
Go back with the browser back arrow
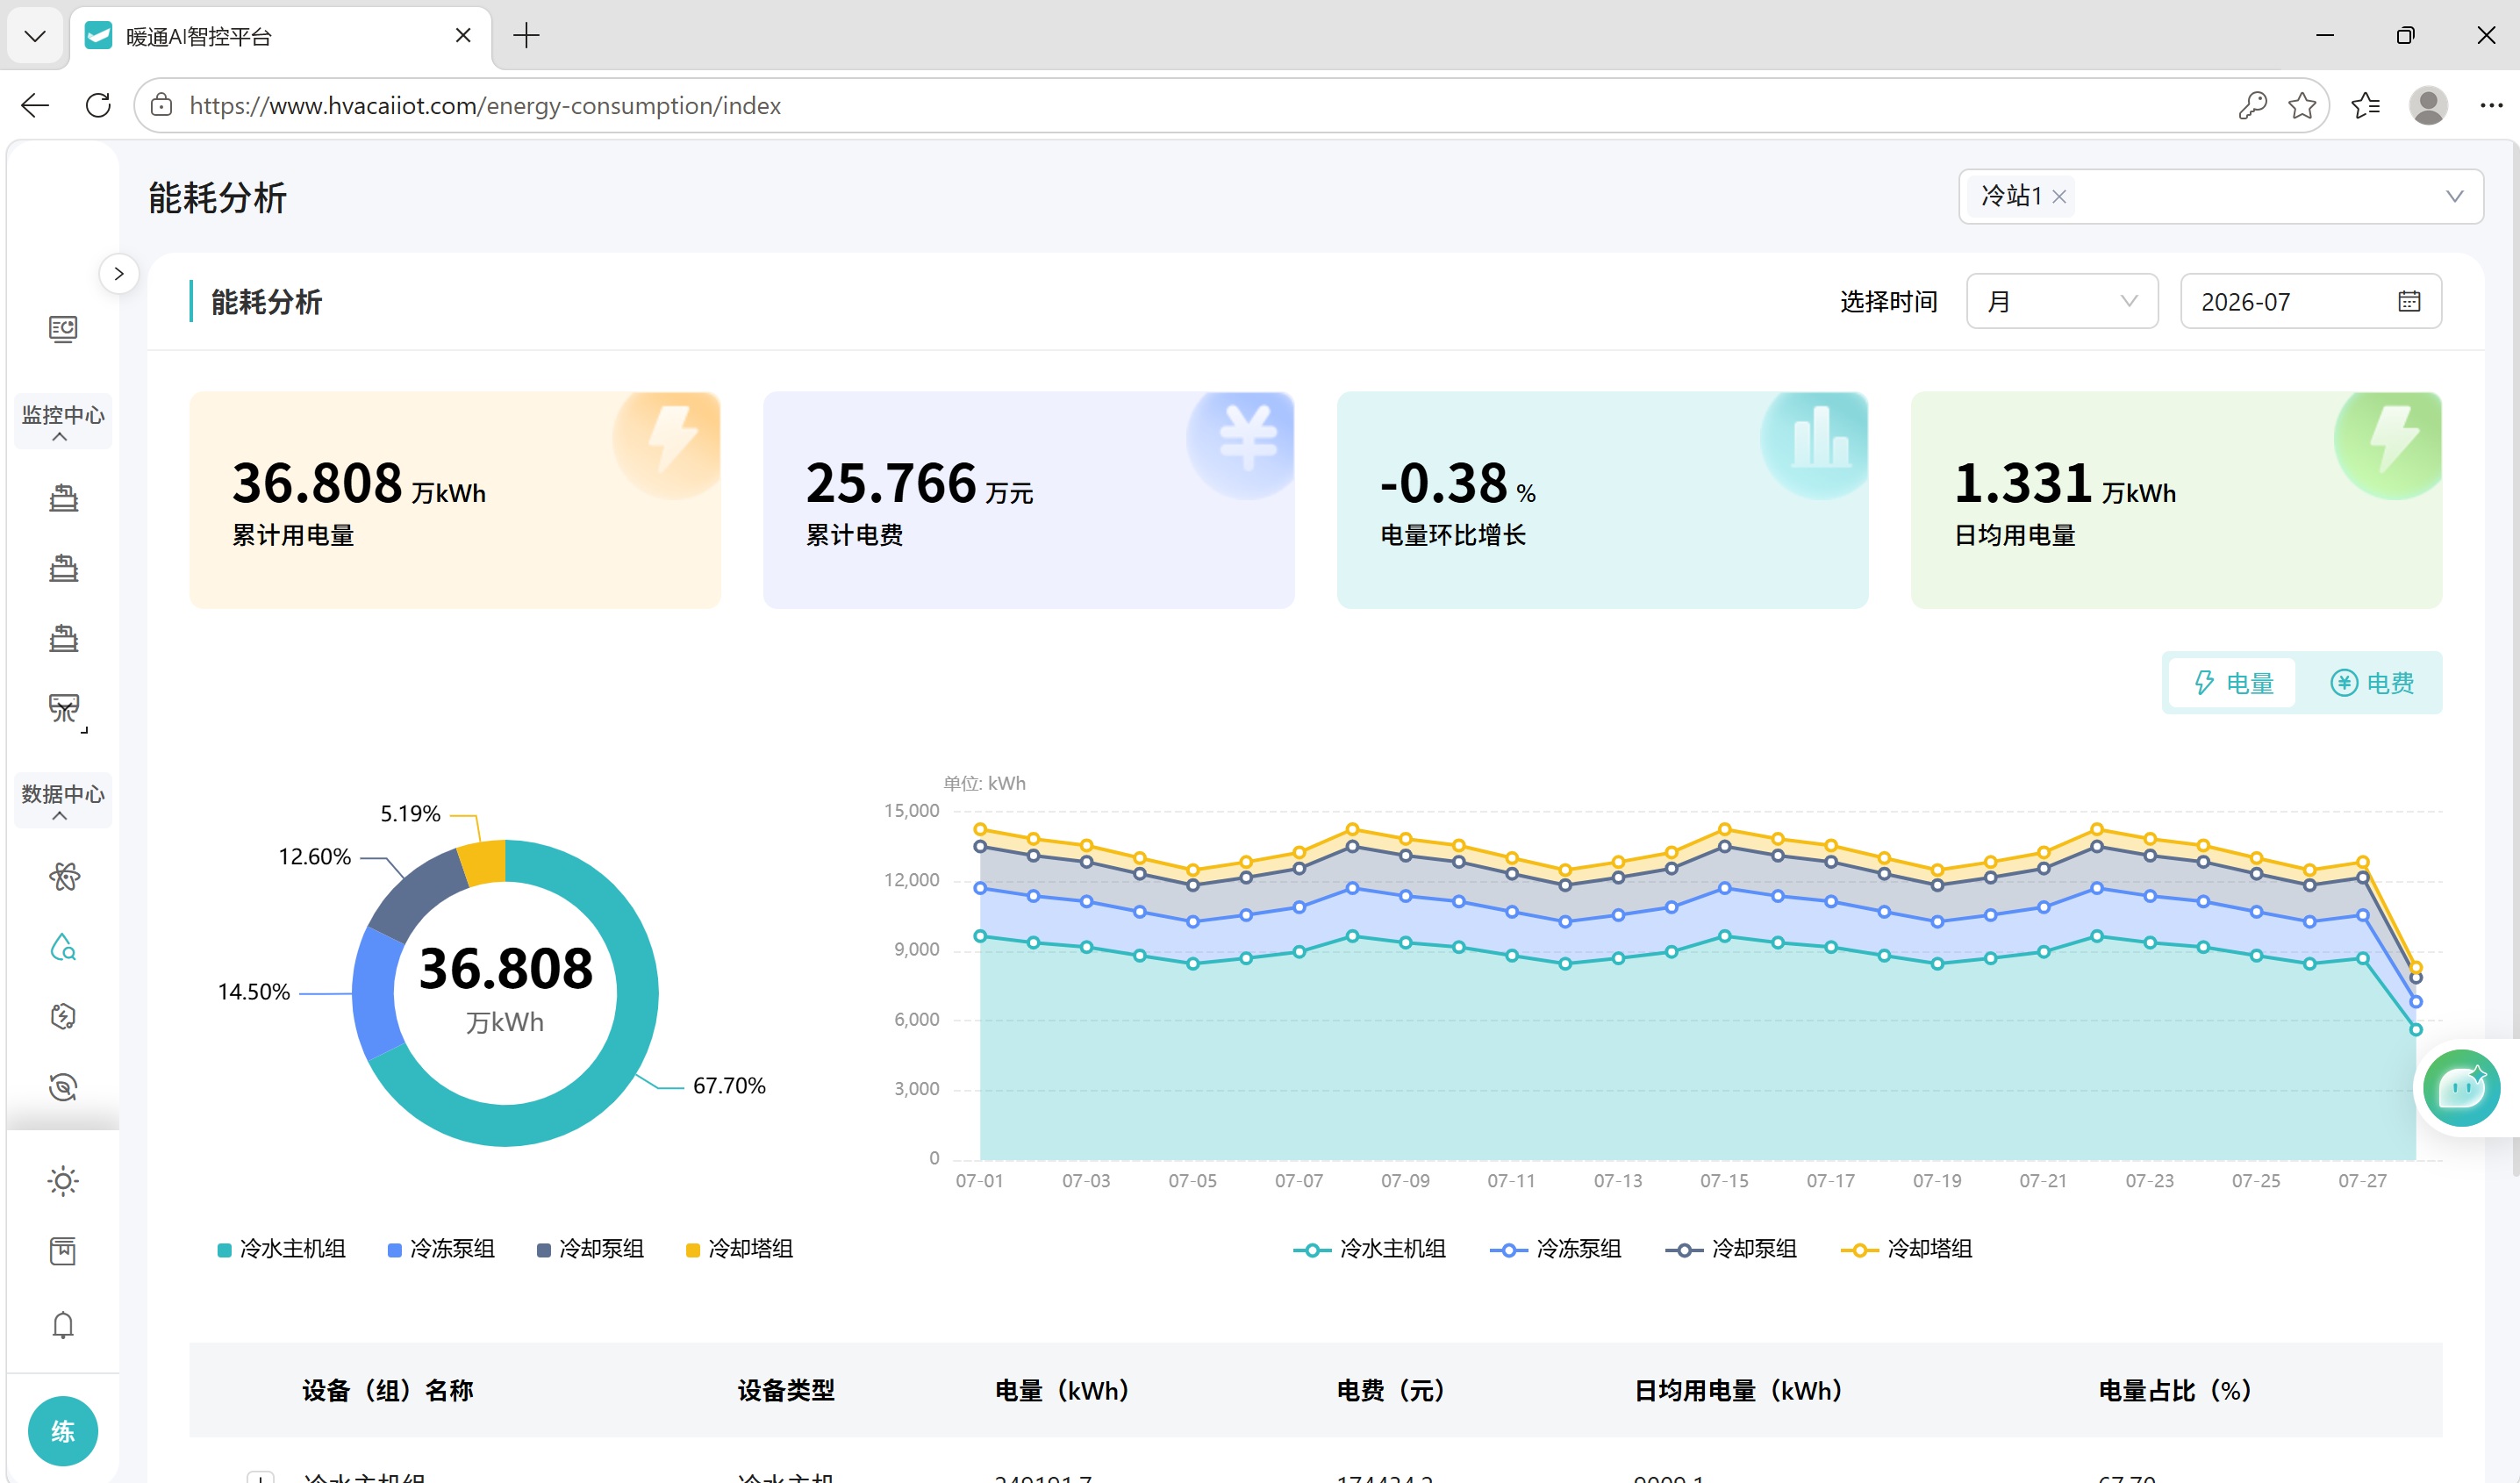[x=35, y=105]
